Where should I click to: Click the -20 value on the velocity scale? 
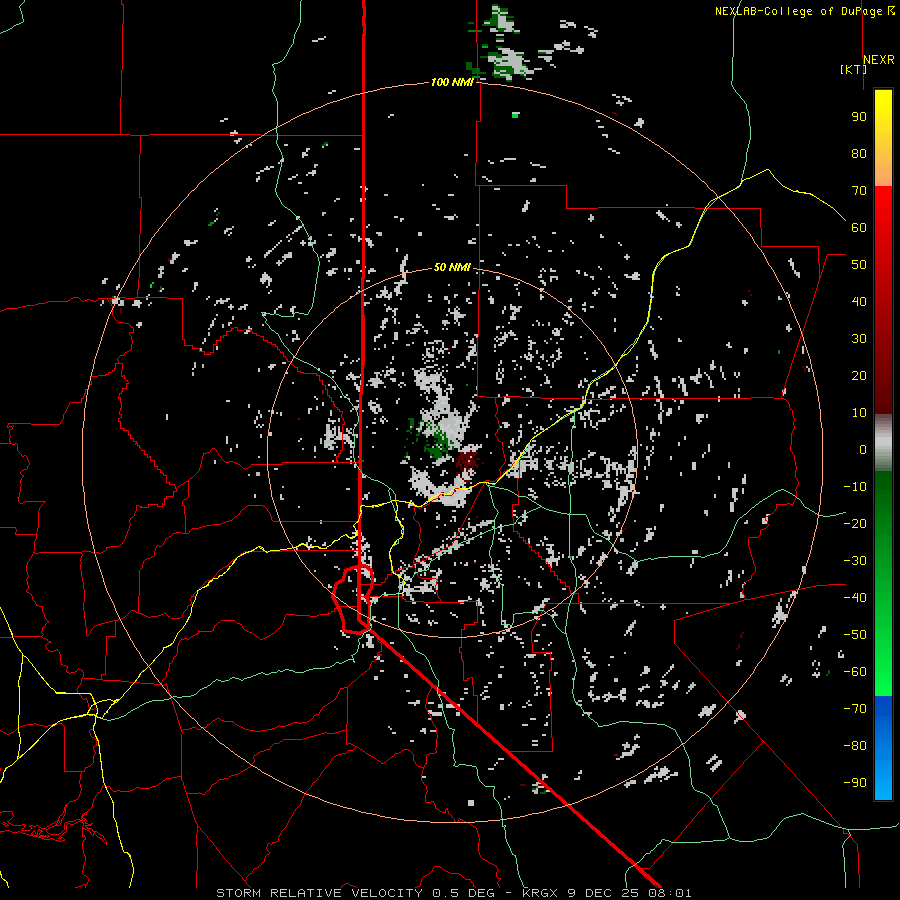coord(855,523)
